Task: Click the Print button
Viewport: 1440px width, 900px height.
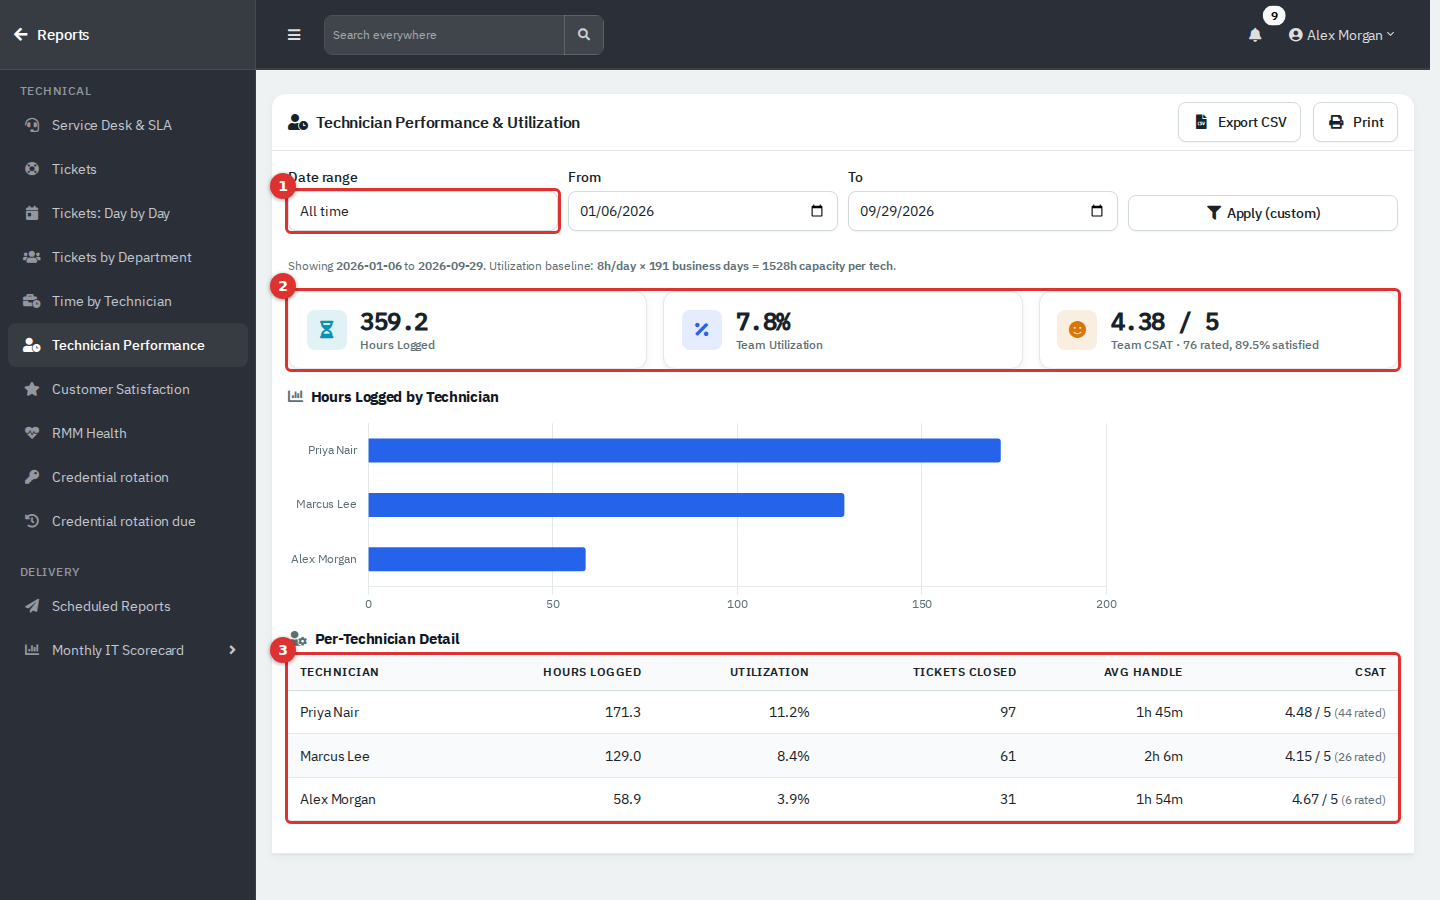Action: [1355, 122]
